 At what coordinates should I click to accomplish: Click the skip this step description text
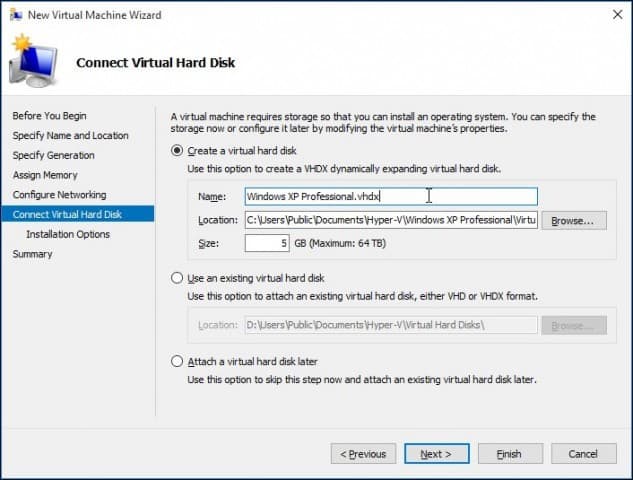[x=362, y=379]
